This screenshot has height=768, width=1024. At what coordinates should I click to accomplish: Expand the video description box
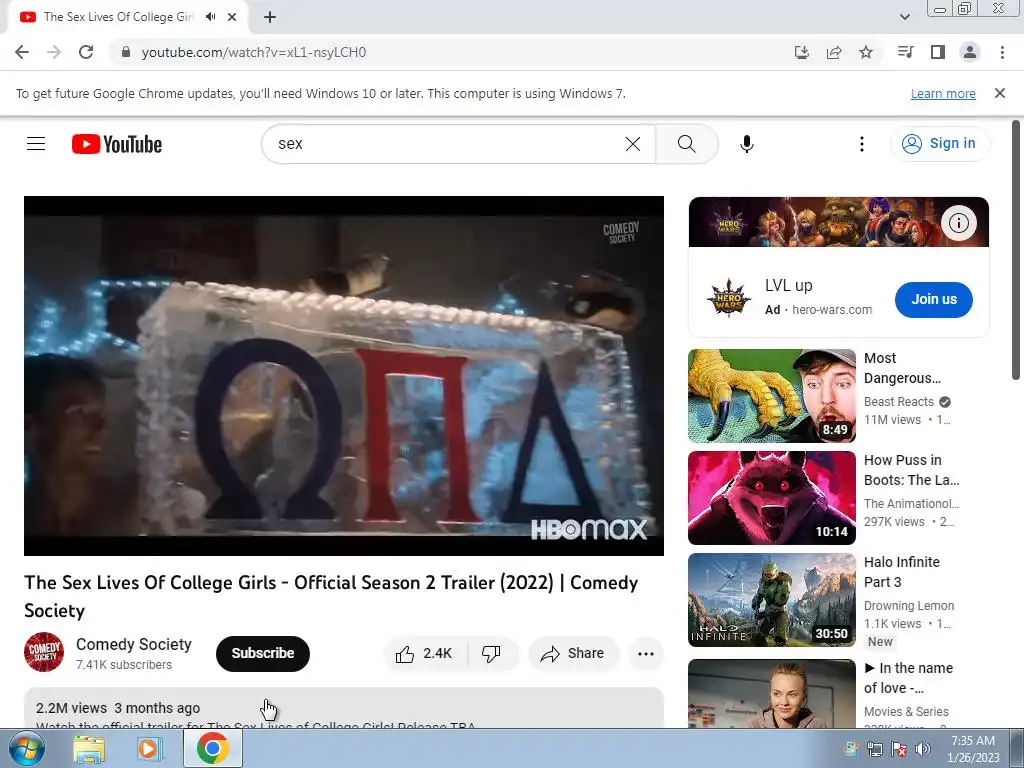pyautogui.click(x=344, y=708)
